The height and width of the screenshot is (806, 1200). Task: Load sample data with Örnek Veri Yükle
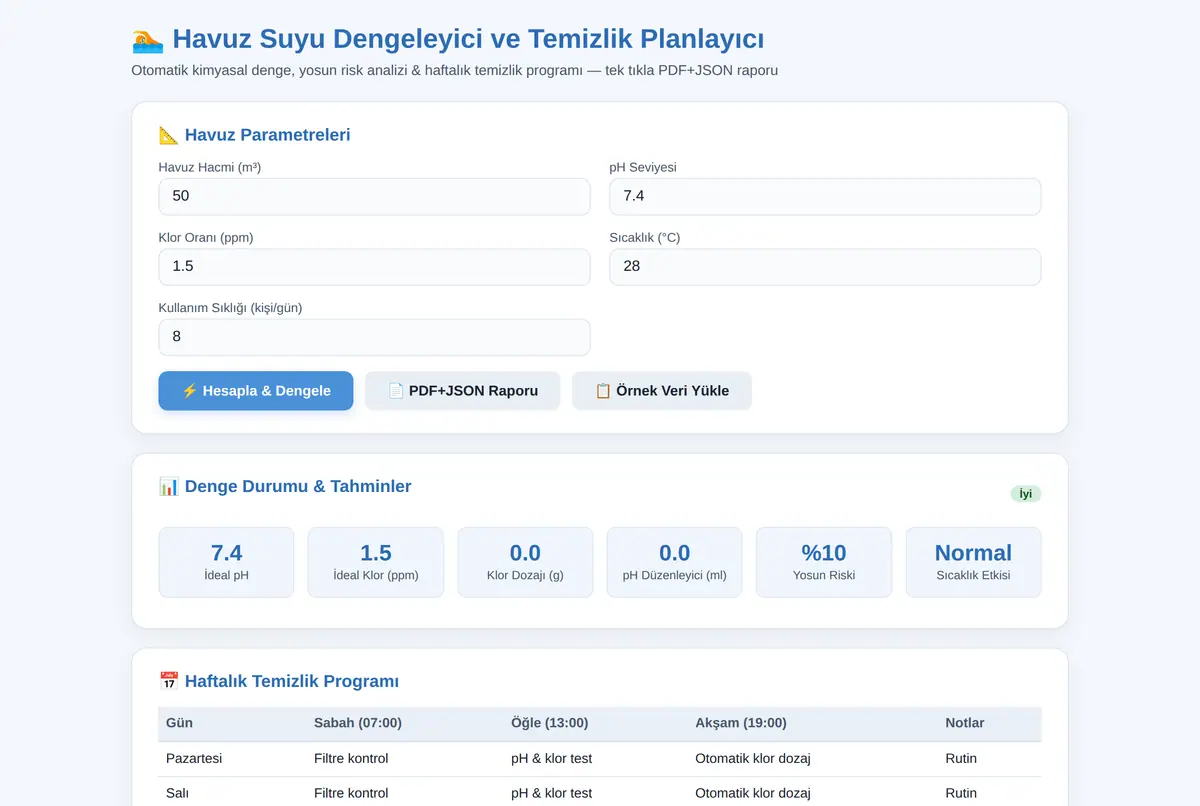(x=662, y=391)
